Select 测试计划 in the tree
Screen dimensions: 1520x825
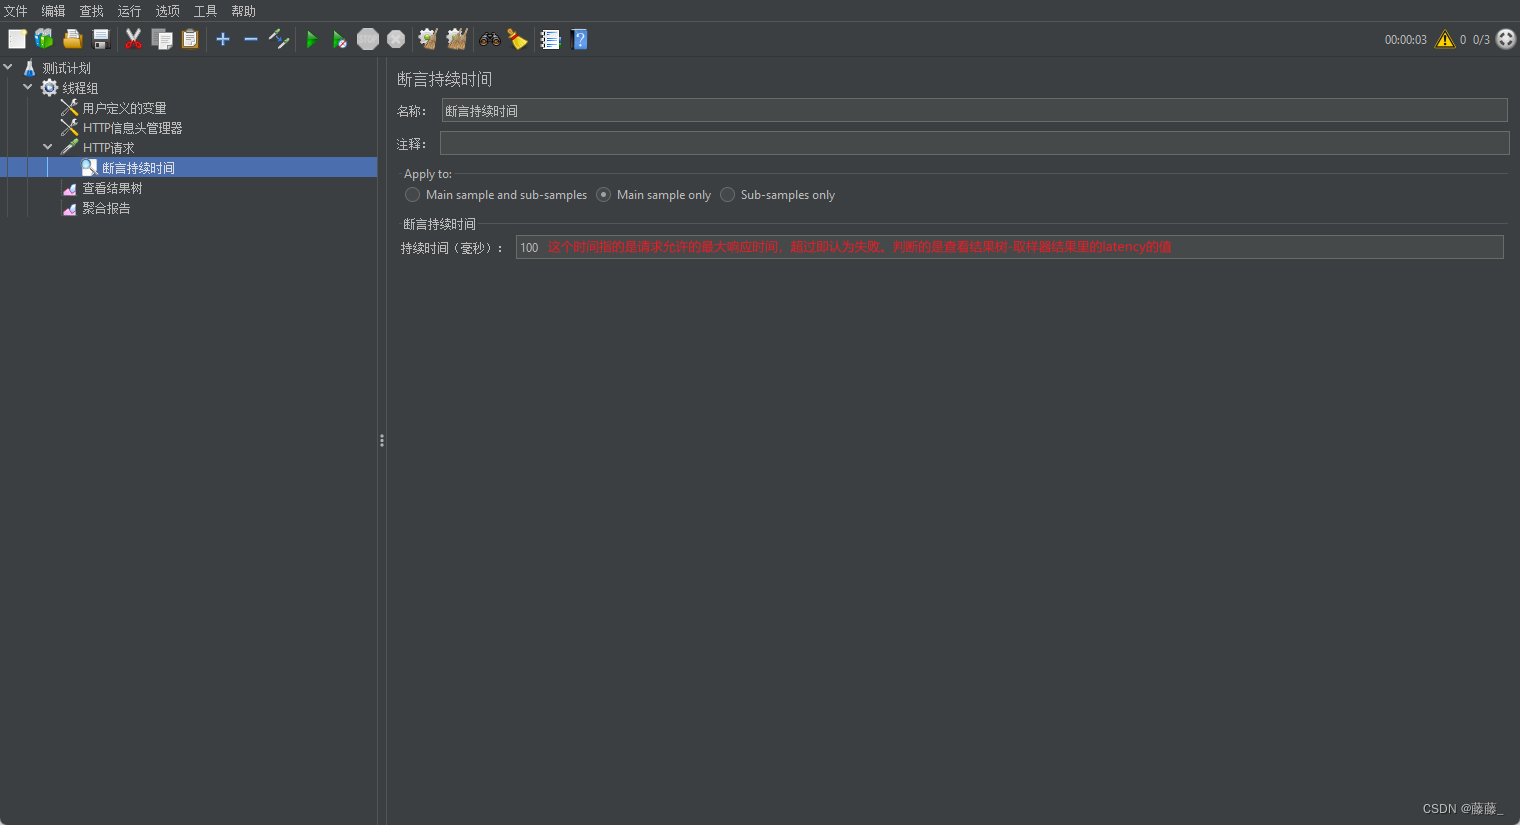(x=66, y=68)
